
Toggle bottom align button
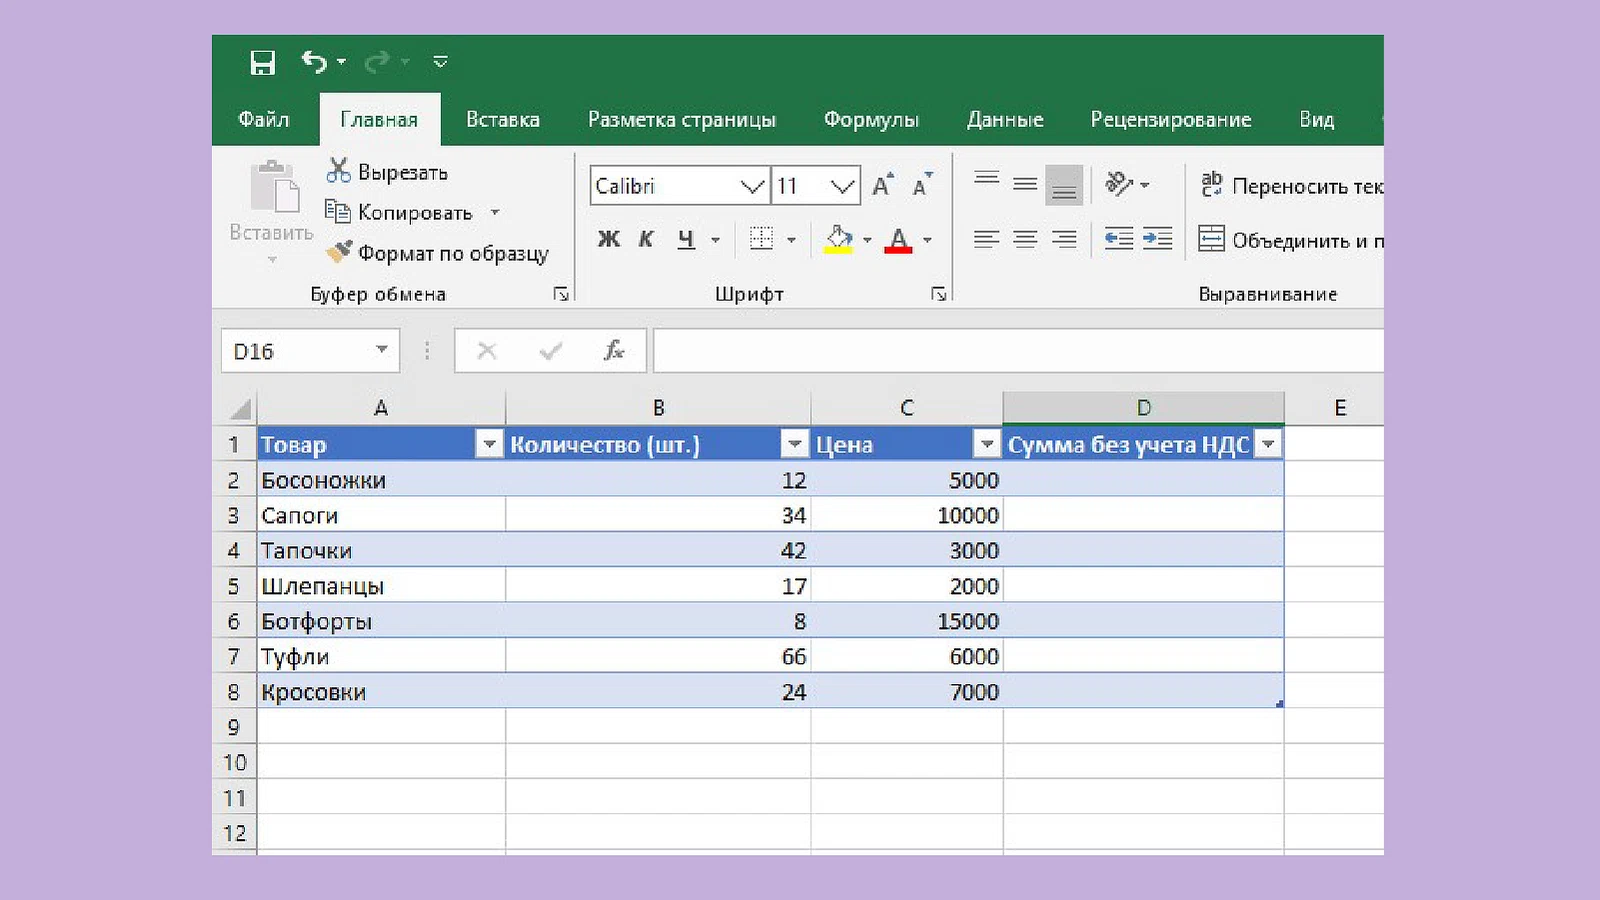coord(1064,185)
